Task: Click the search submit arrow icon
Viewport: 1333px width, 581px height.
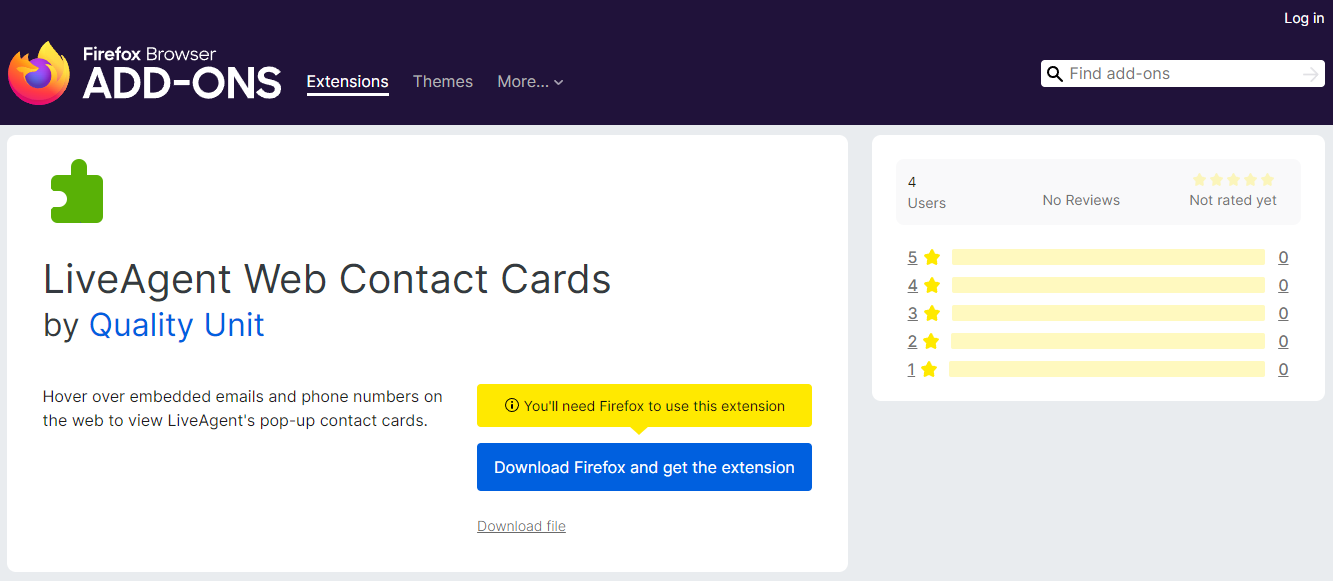Action: pos(1311,73)
